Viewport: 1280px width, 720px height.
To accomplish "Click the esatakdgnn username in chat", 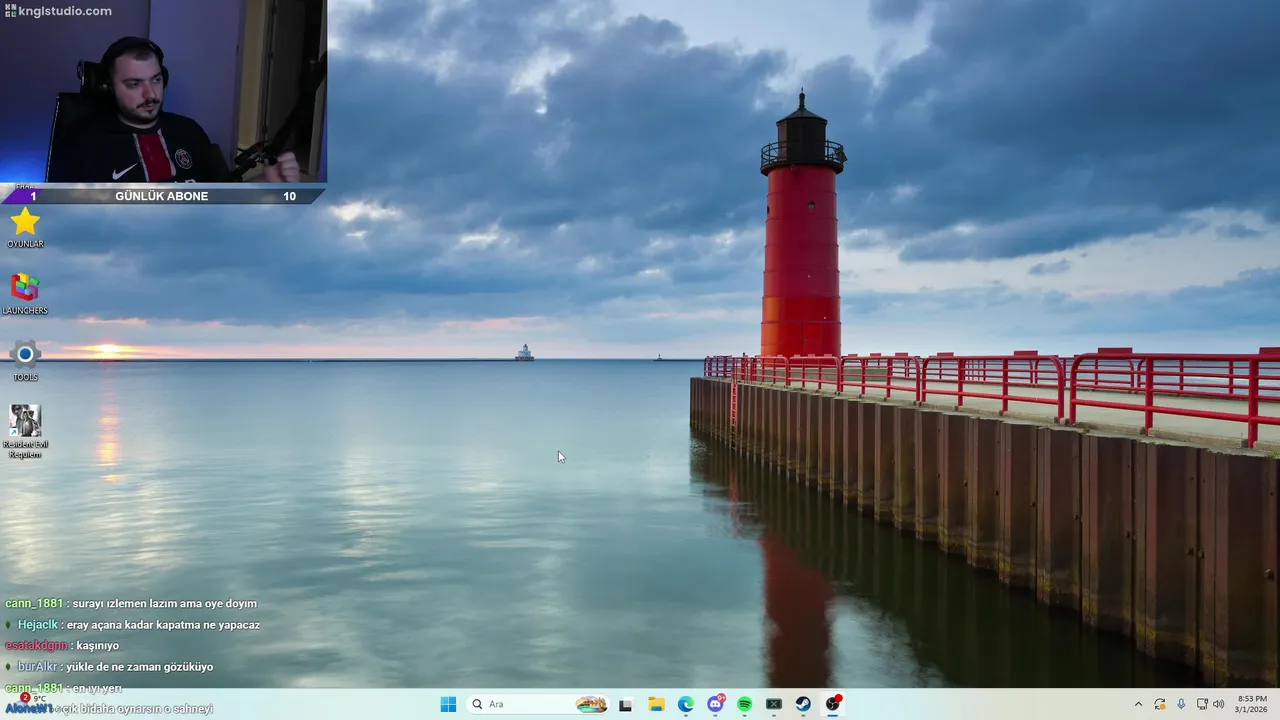I will 36,646.
